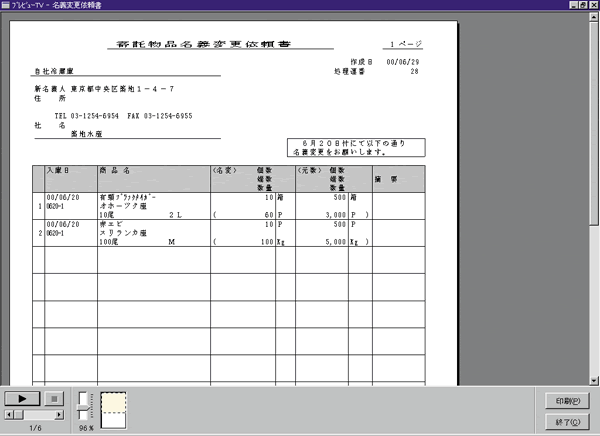600x436 pixels.
Task: Adjust the zoom level slider handle
Action: pos(84,408)
